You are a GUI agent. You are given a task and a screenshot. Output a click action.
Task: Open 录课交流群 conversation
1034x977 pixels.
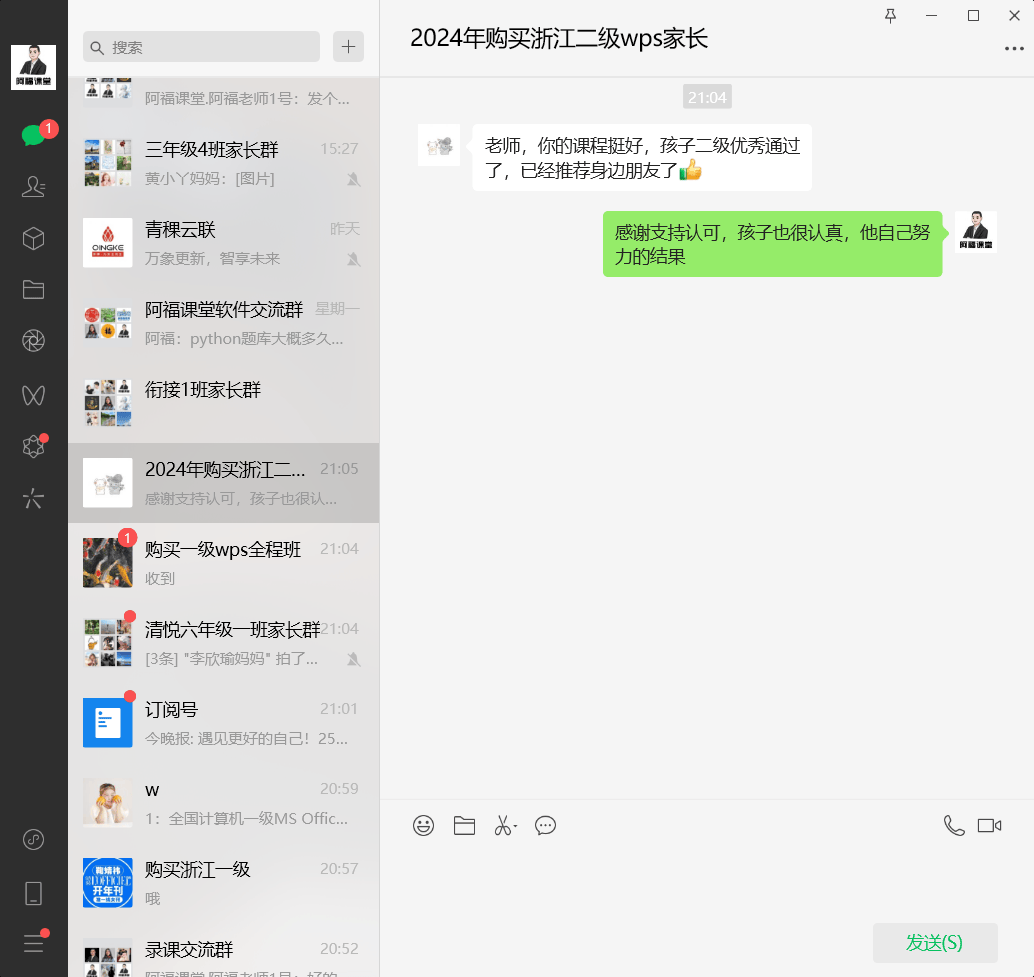coord(224,950)
